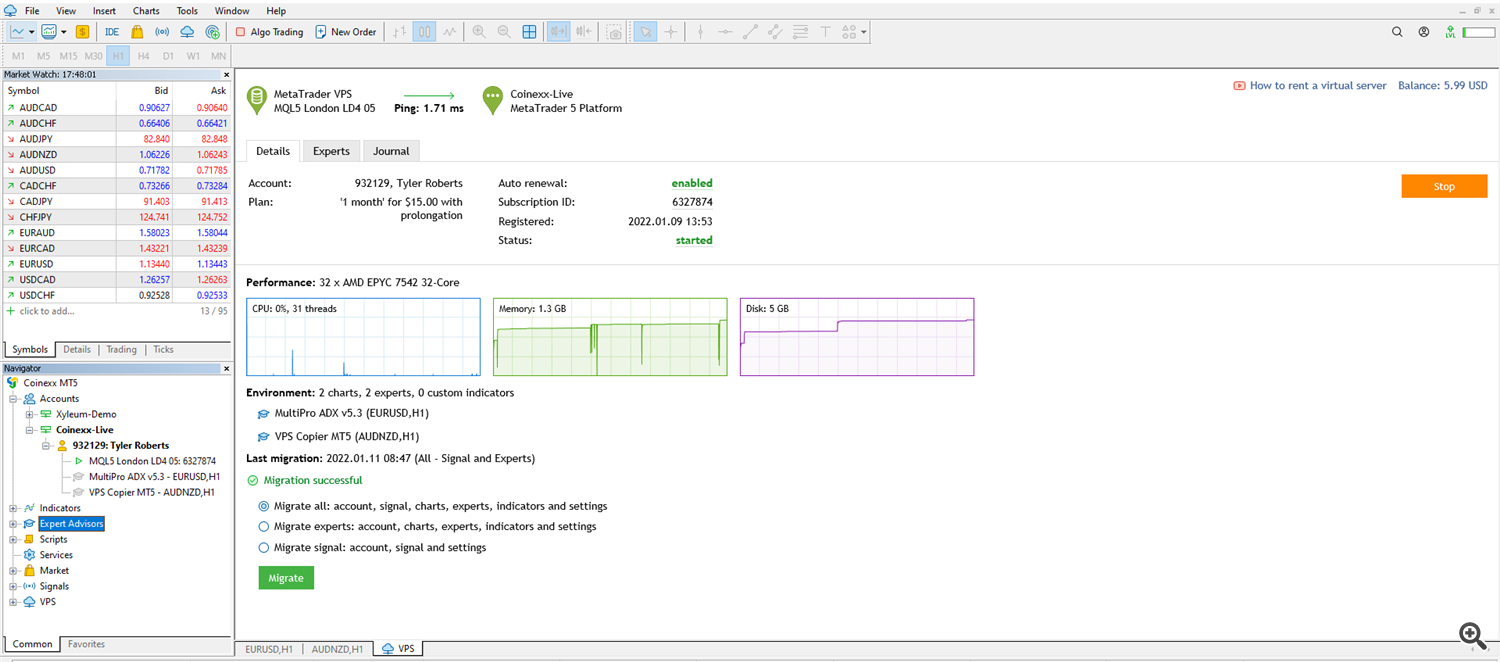
Task: Select the Fibonacci retracement tool
Action: [800, 32]
